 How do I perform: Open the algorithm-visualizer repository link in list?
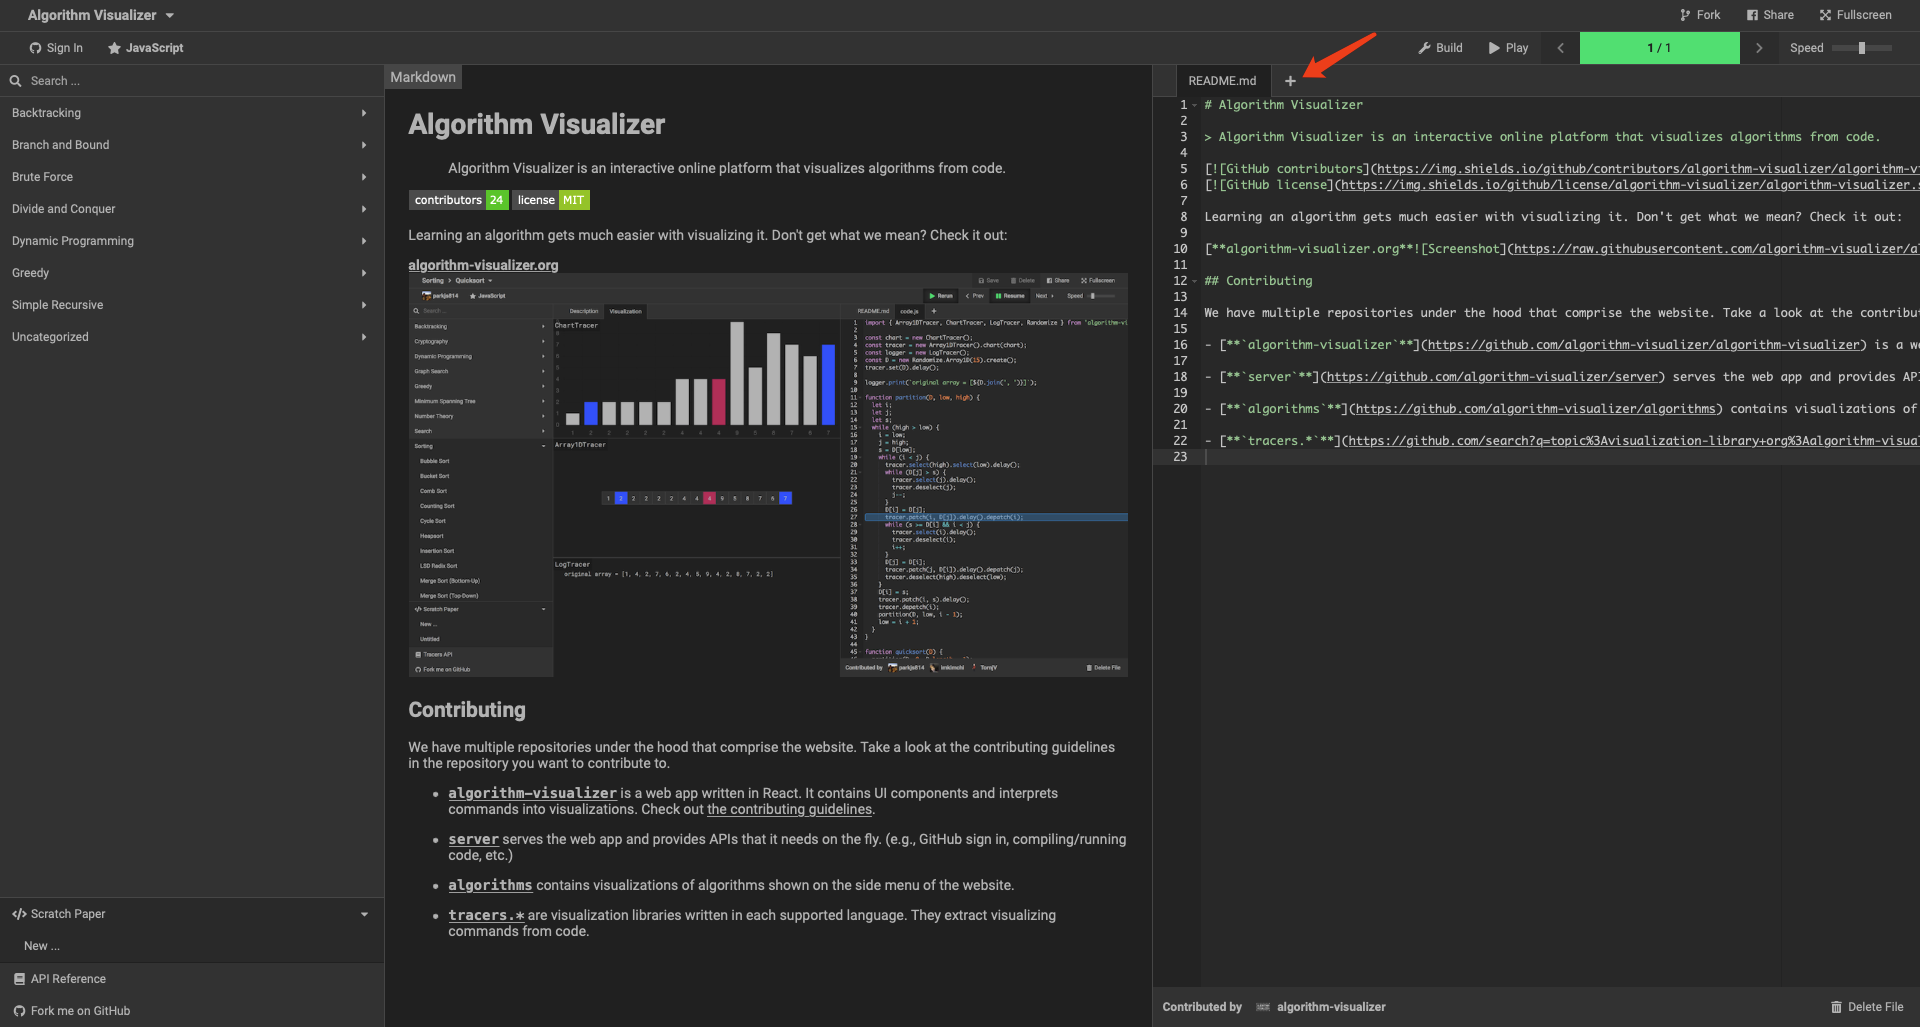(532, 793)
